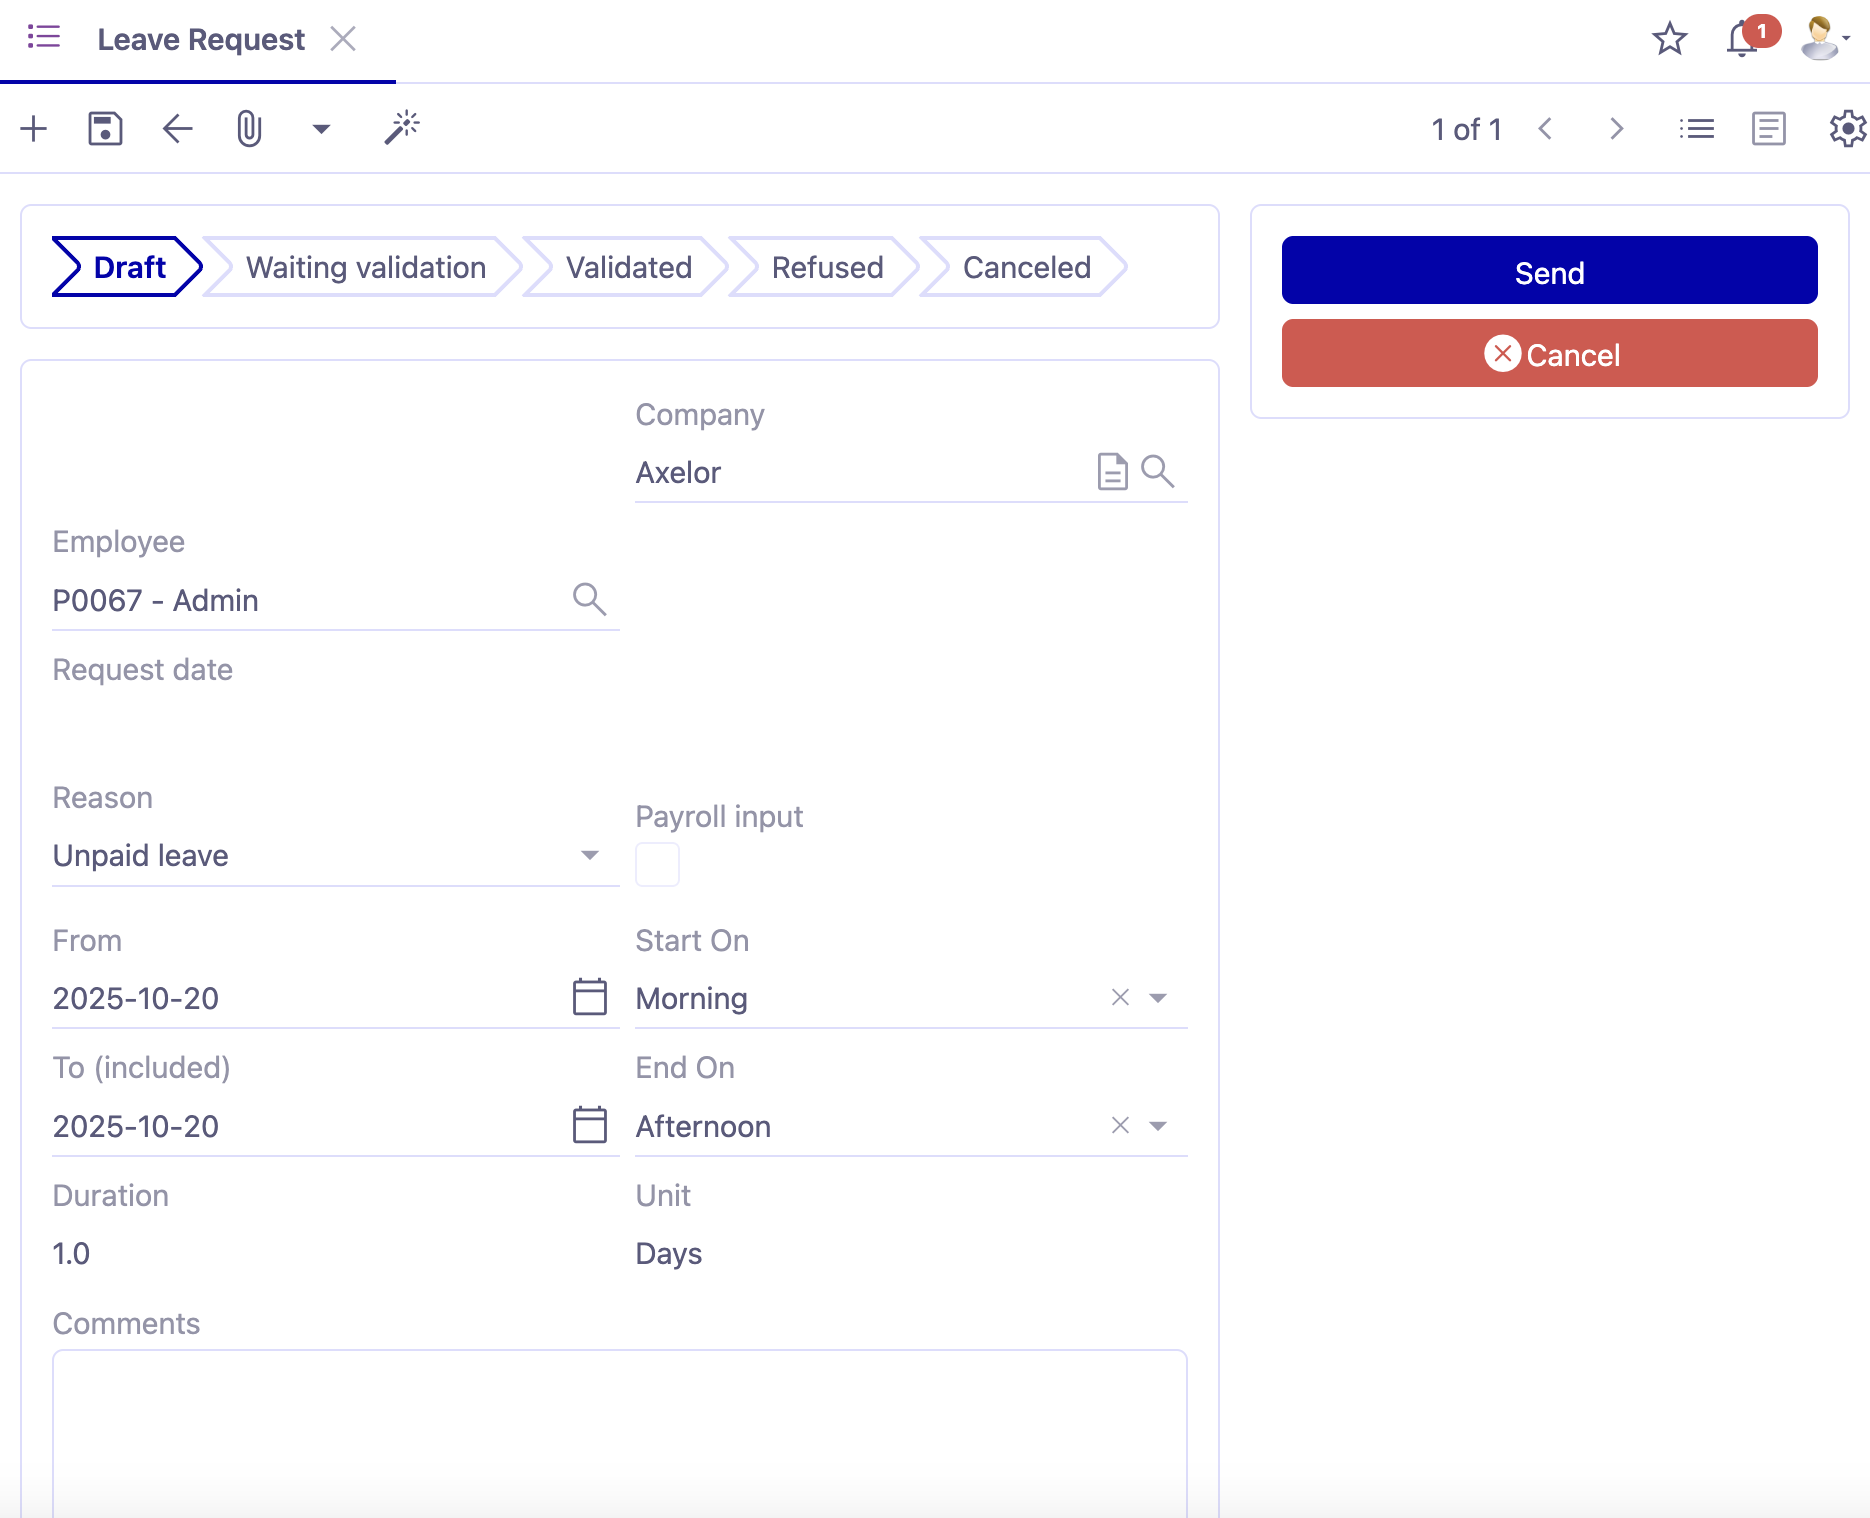Open attachments with the paperclip icon
The width and height of the screenshot is (1870, 1518).
click(248, 128)
